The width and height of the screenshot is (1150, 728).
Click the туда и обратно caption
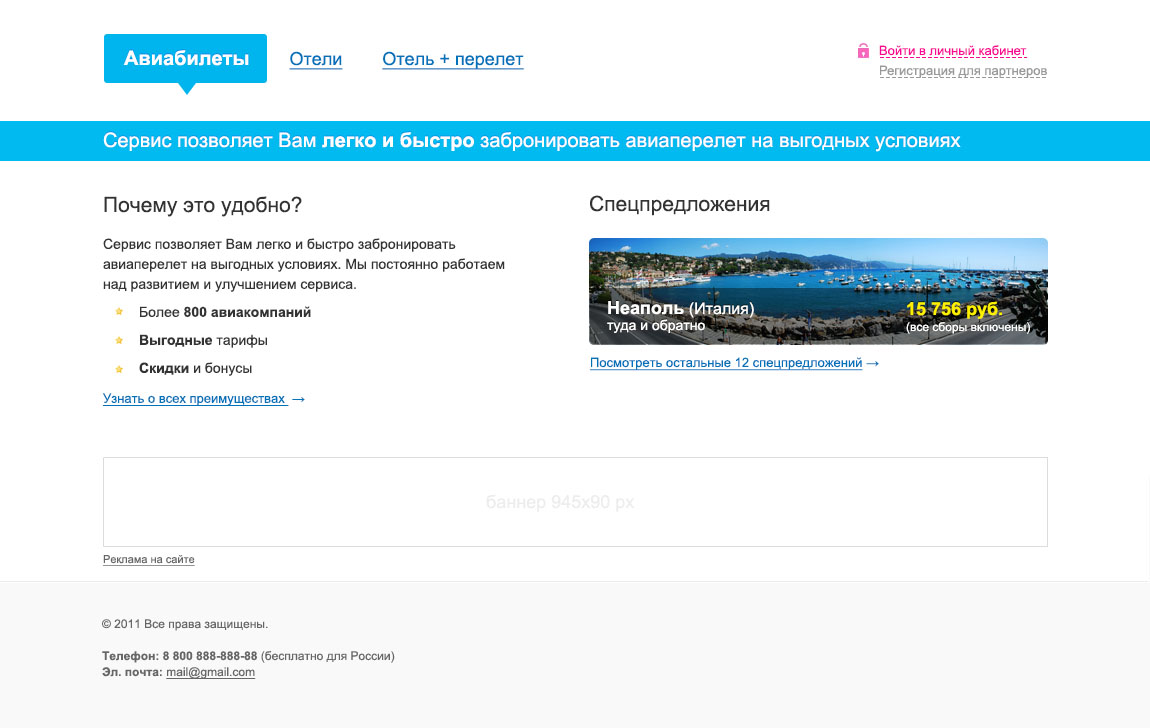656,326
